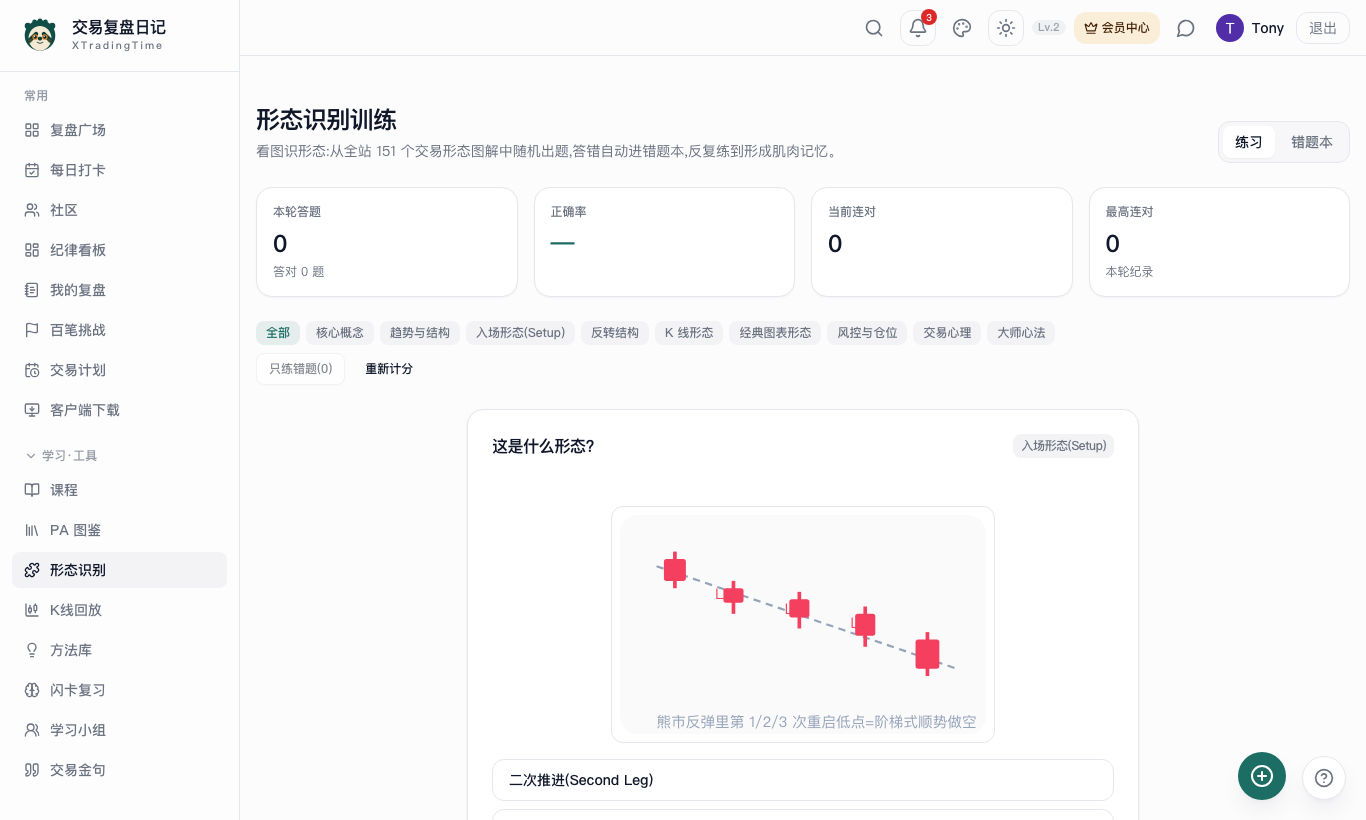Filter by 核心概念 category
Image resolution: width=1366 pixels, height=820 pixels.
pos(340,333)
